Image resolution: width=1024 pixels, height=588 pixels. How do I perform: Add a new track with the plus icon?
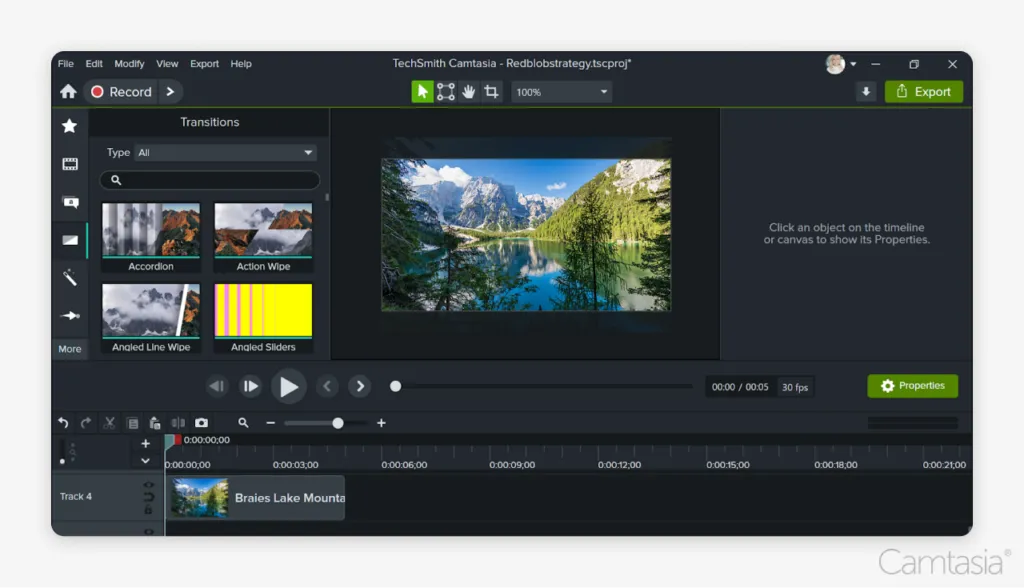(146, 444)
